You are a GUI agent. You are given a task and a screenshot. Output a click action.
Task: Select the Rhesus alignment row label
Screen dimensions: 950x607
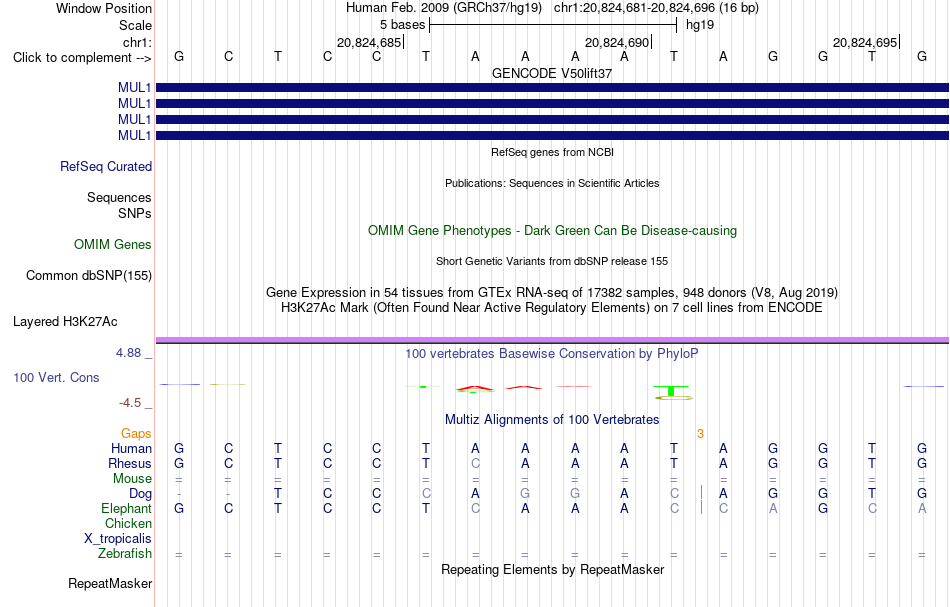coord(130,463)
